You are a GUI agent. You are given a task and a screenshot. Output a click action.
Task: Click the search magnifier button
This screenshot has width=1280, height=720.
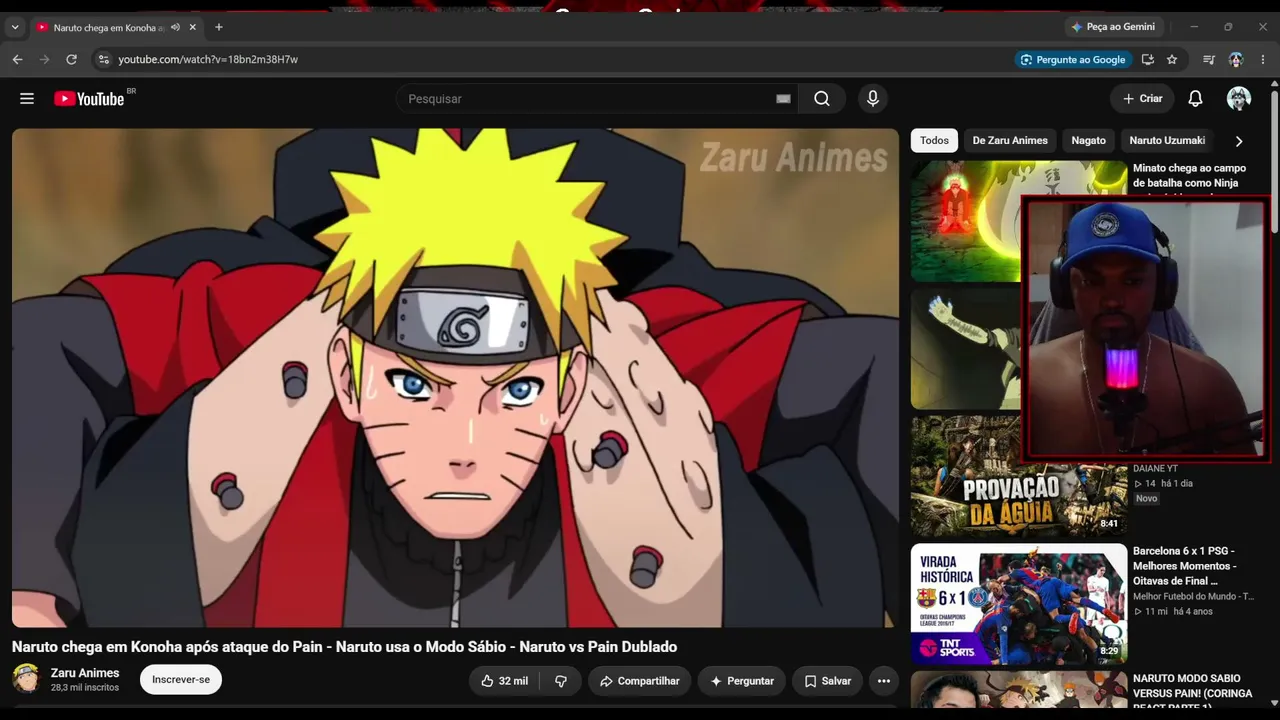click(822, 99)
